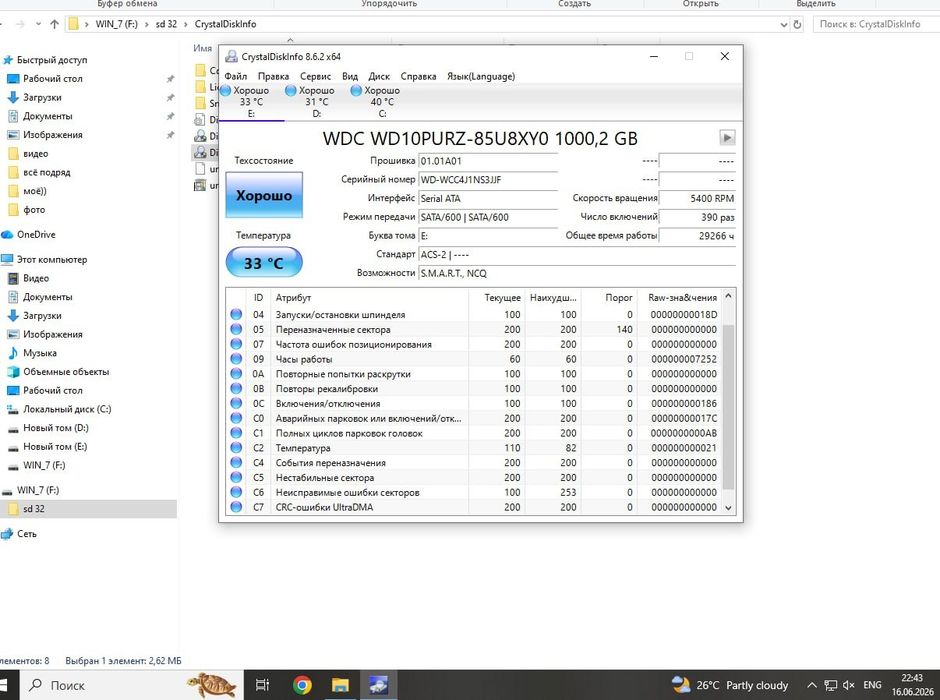Click the status orb for attribute 0A
The image size is (940, 700).
click(236, 373)
